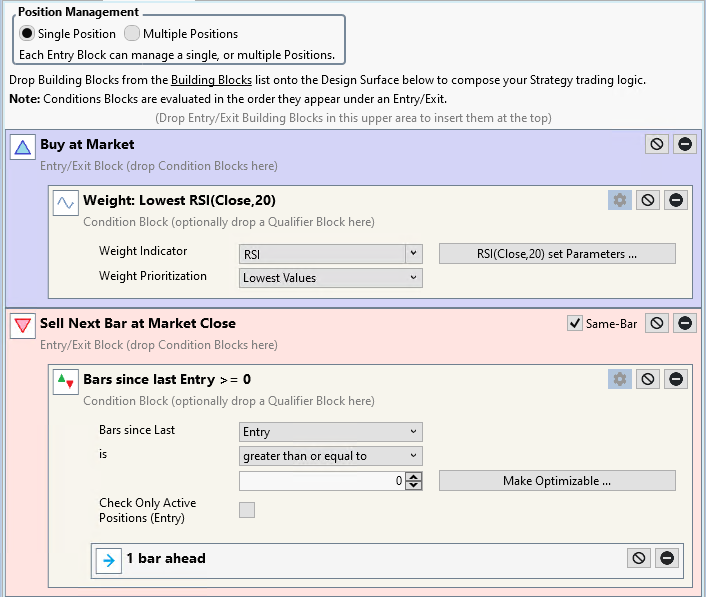Open the Weight Indicator RSI dropdown
Viewport: 706px width, 597px height.
pyautogui.click(x=331, y=254)
